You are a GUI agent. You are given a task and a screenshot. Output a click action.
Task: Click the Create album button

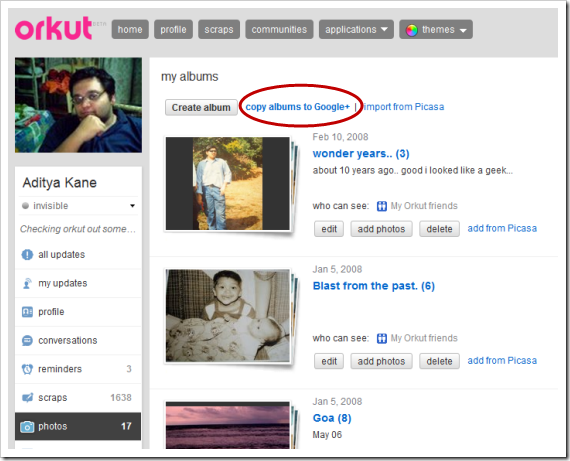pos(201,108)
